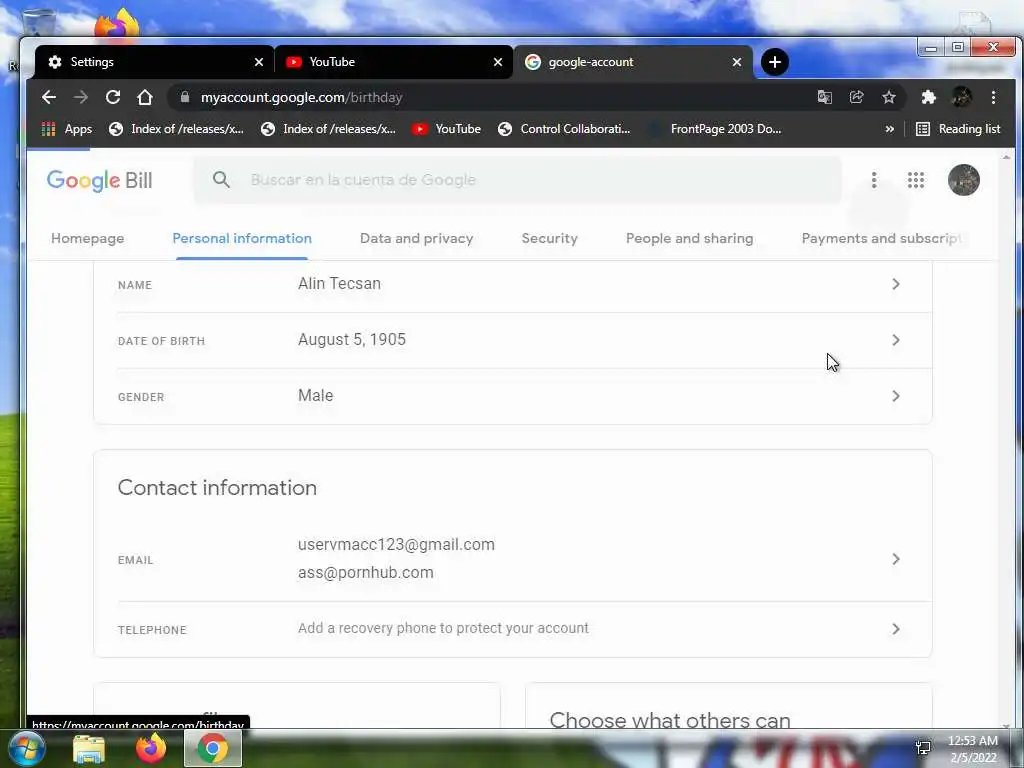The image size is (1024, 768).
Task: Switch to the YouTube browser tab
Action: (x=393, y=62)
